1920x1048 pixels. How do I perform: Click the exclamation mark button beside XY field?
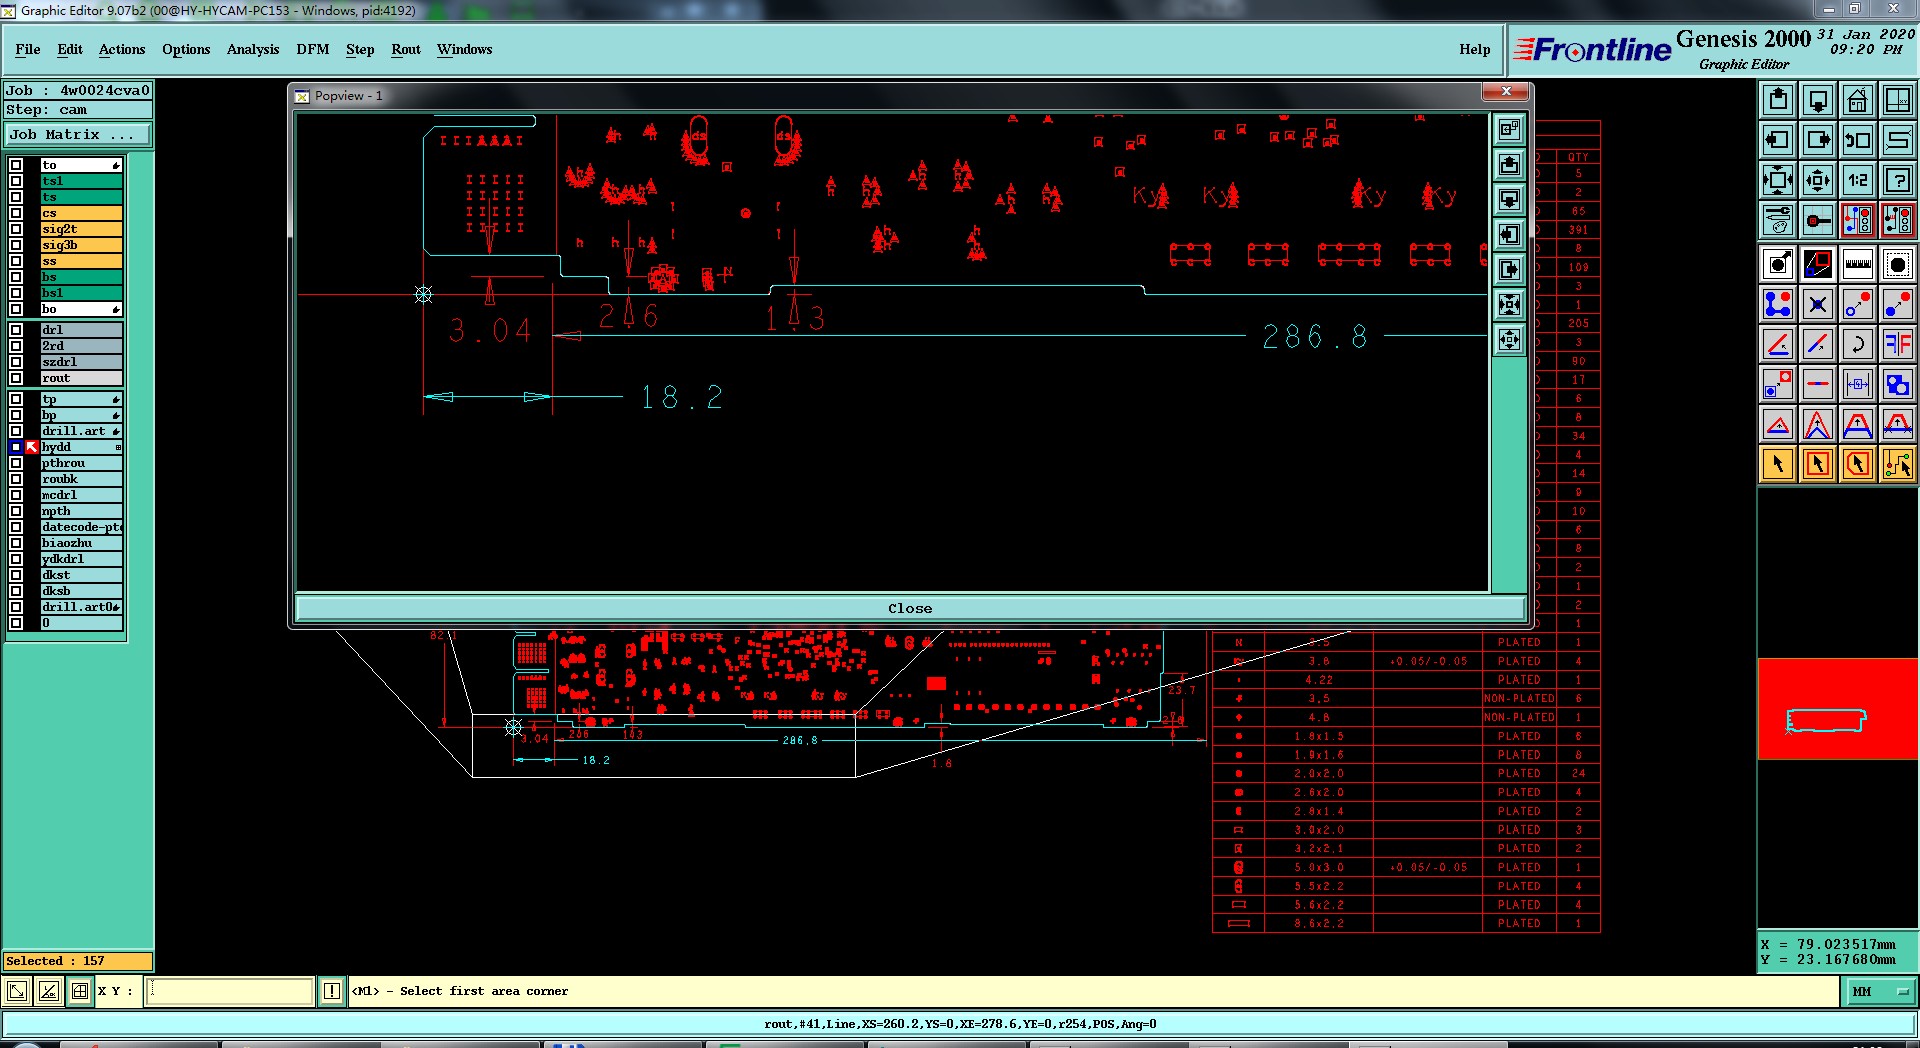332,991
